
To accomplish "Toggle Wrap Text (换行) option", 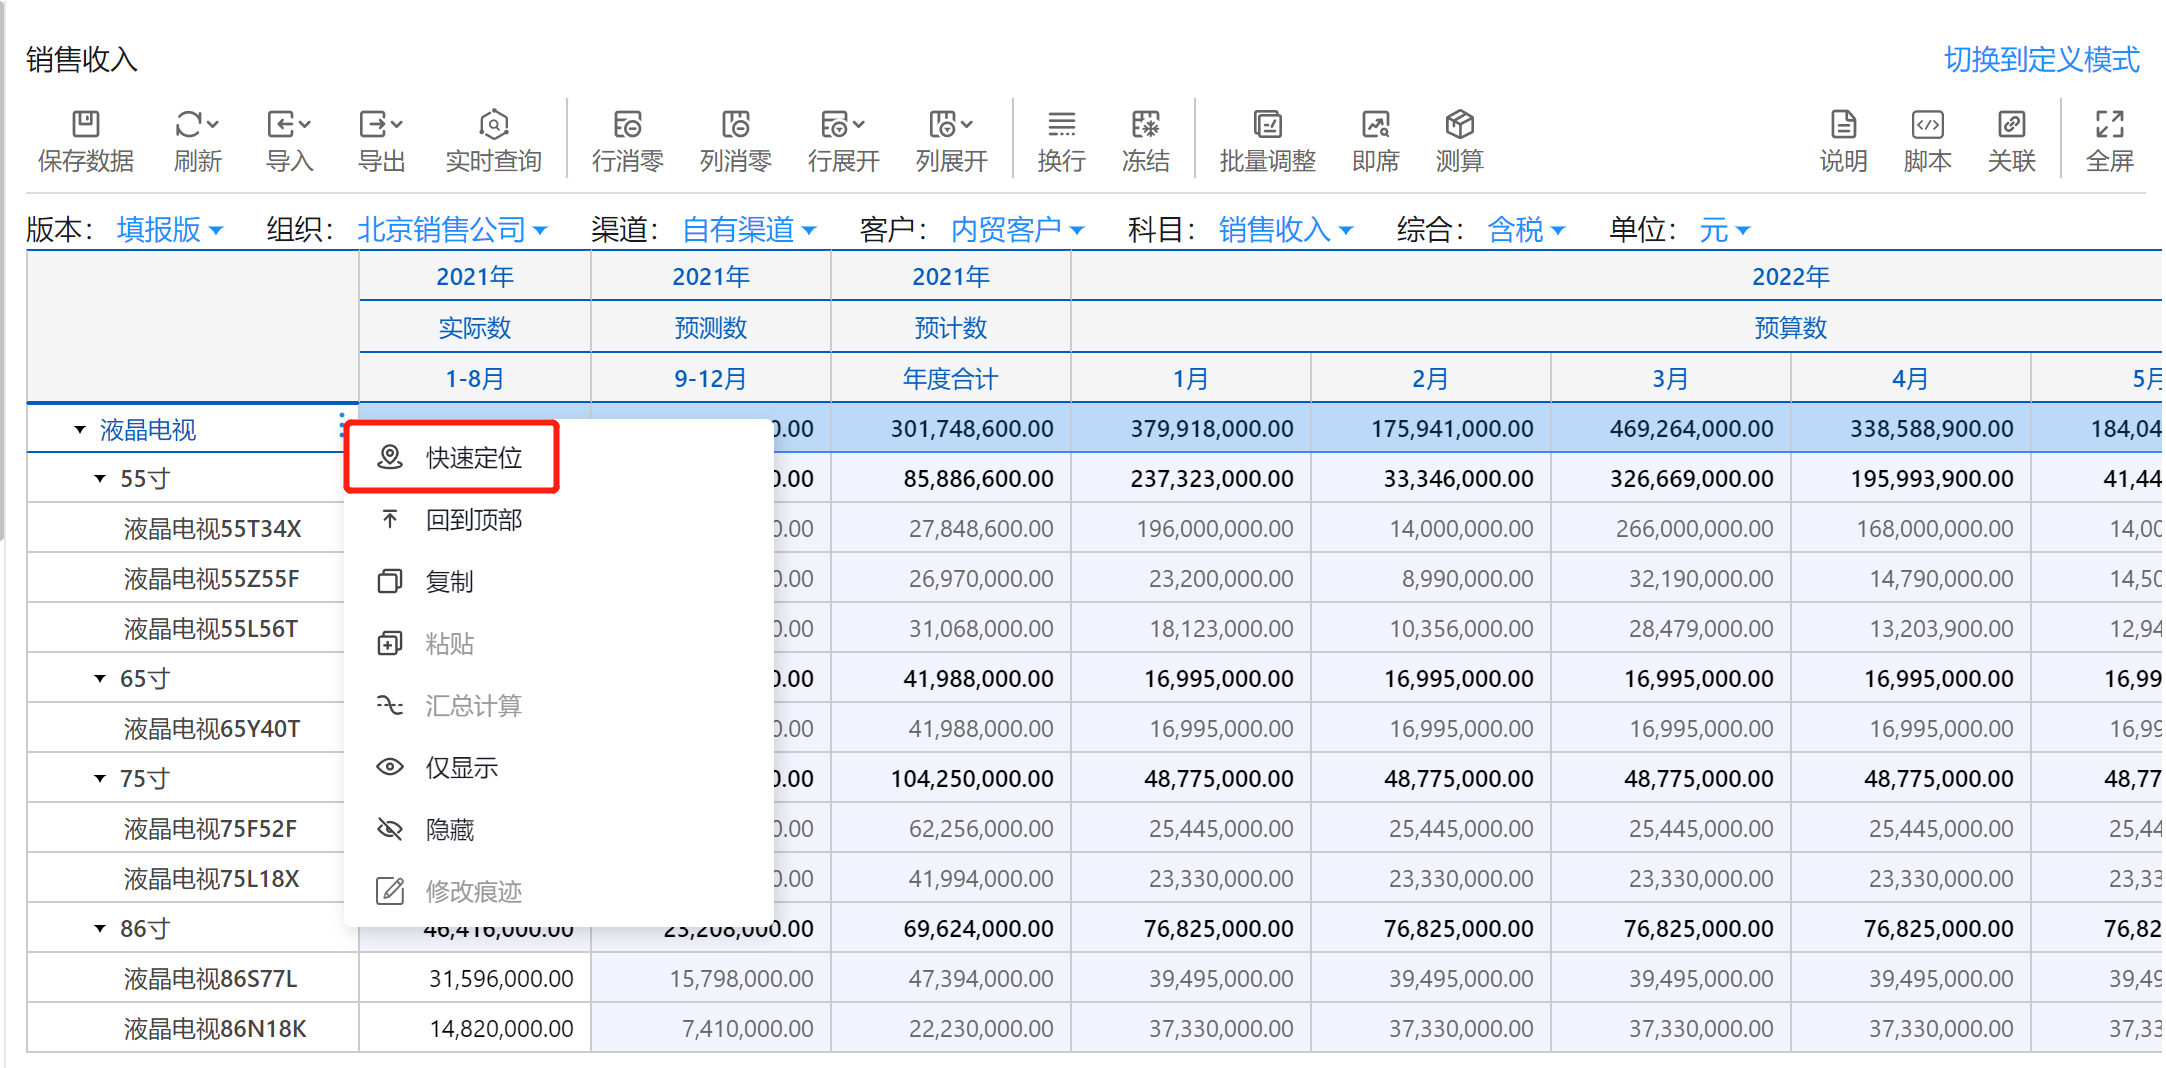I will coord(1061,125).
